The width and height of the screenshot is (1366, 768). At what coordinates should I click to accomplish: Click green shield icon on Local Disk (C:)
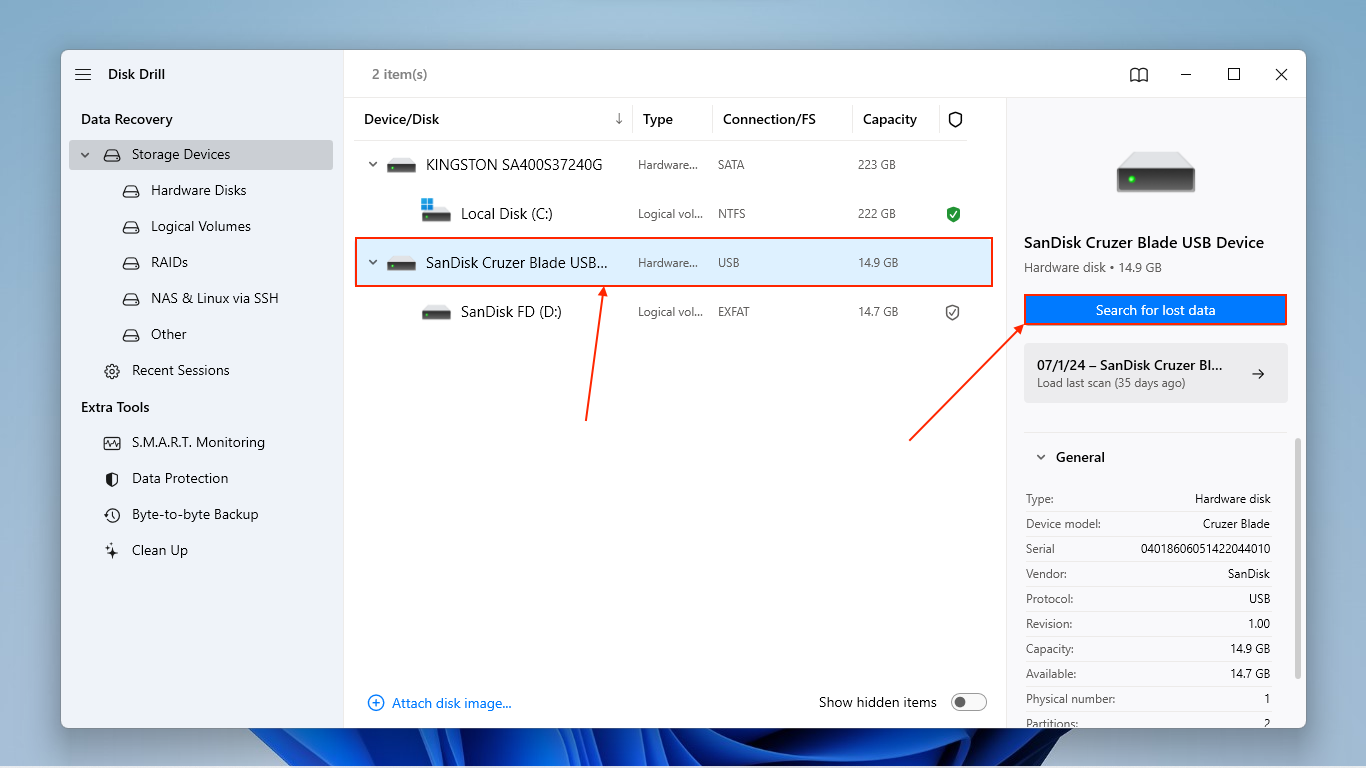tap(953, 214)
